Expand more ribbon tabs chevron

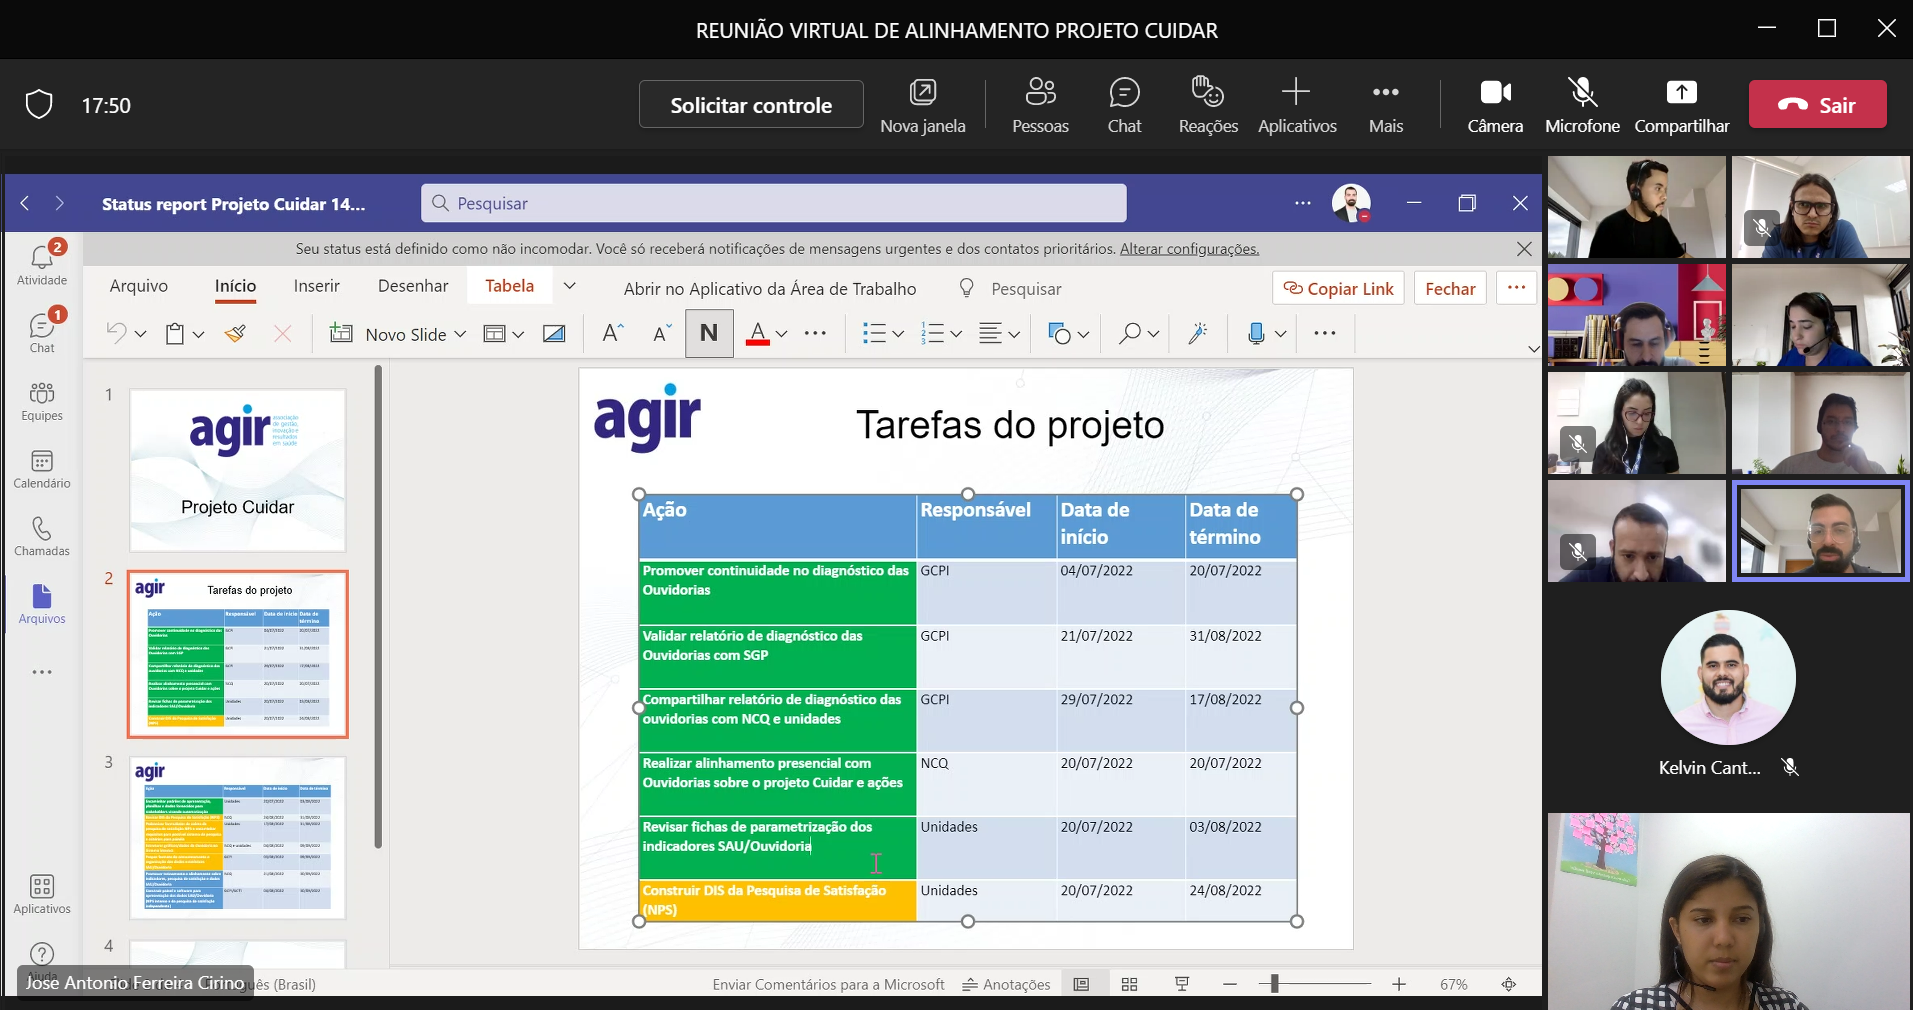tap(569, 286)
